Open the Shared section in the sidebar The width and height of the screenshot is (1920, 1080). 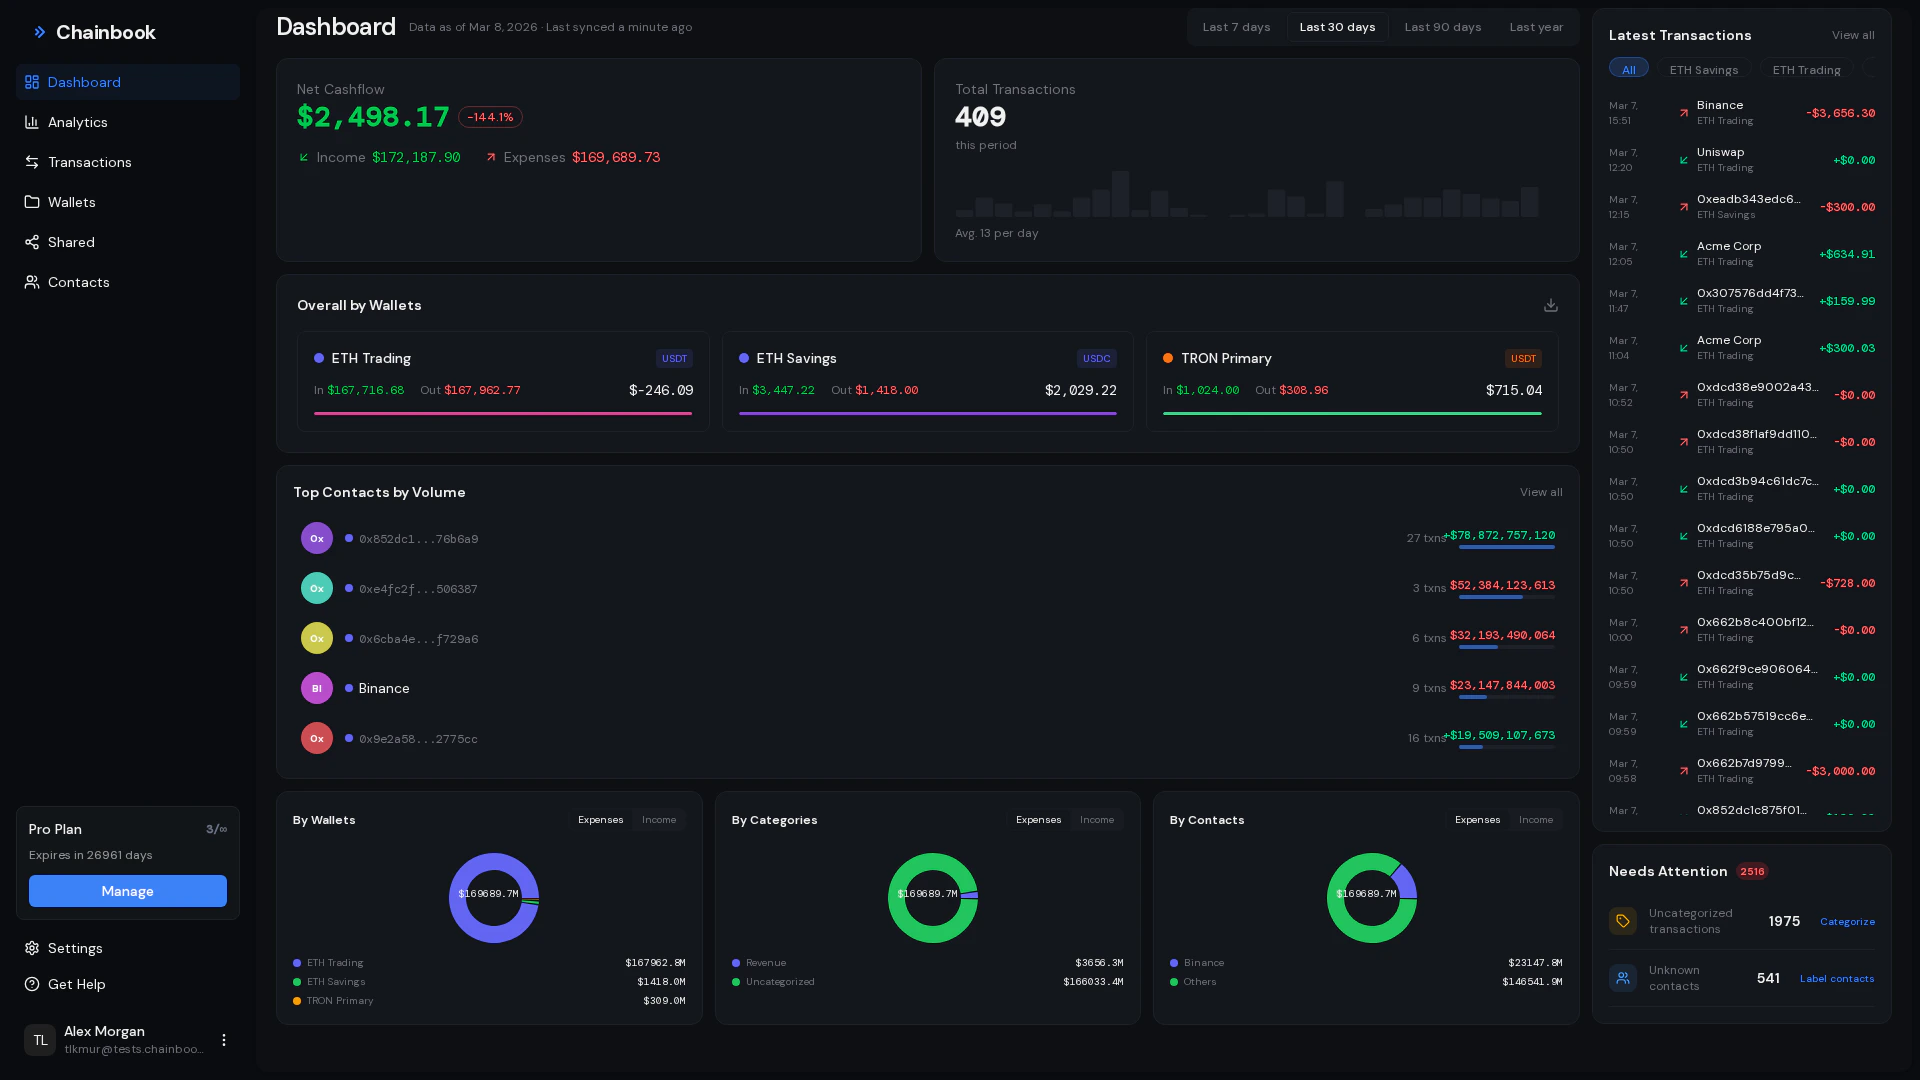(x=70, y=242)
